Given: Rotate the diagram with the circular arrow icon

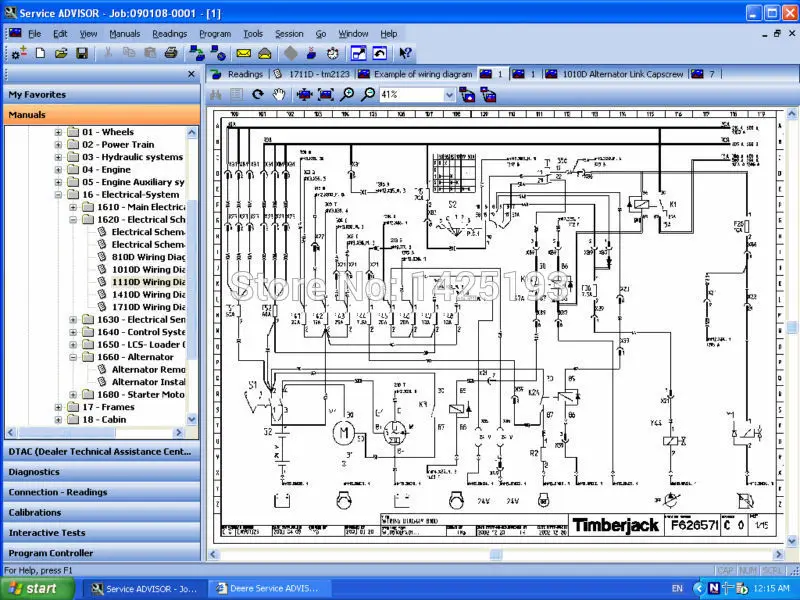Looking at the screenshot, I should (x=258, y=94).
